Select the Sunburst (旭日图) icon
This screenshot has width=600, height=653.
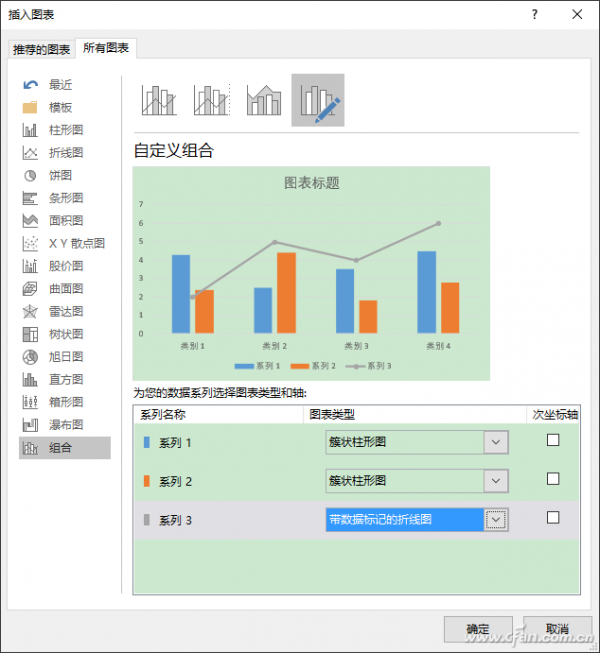30,357
